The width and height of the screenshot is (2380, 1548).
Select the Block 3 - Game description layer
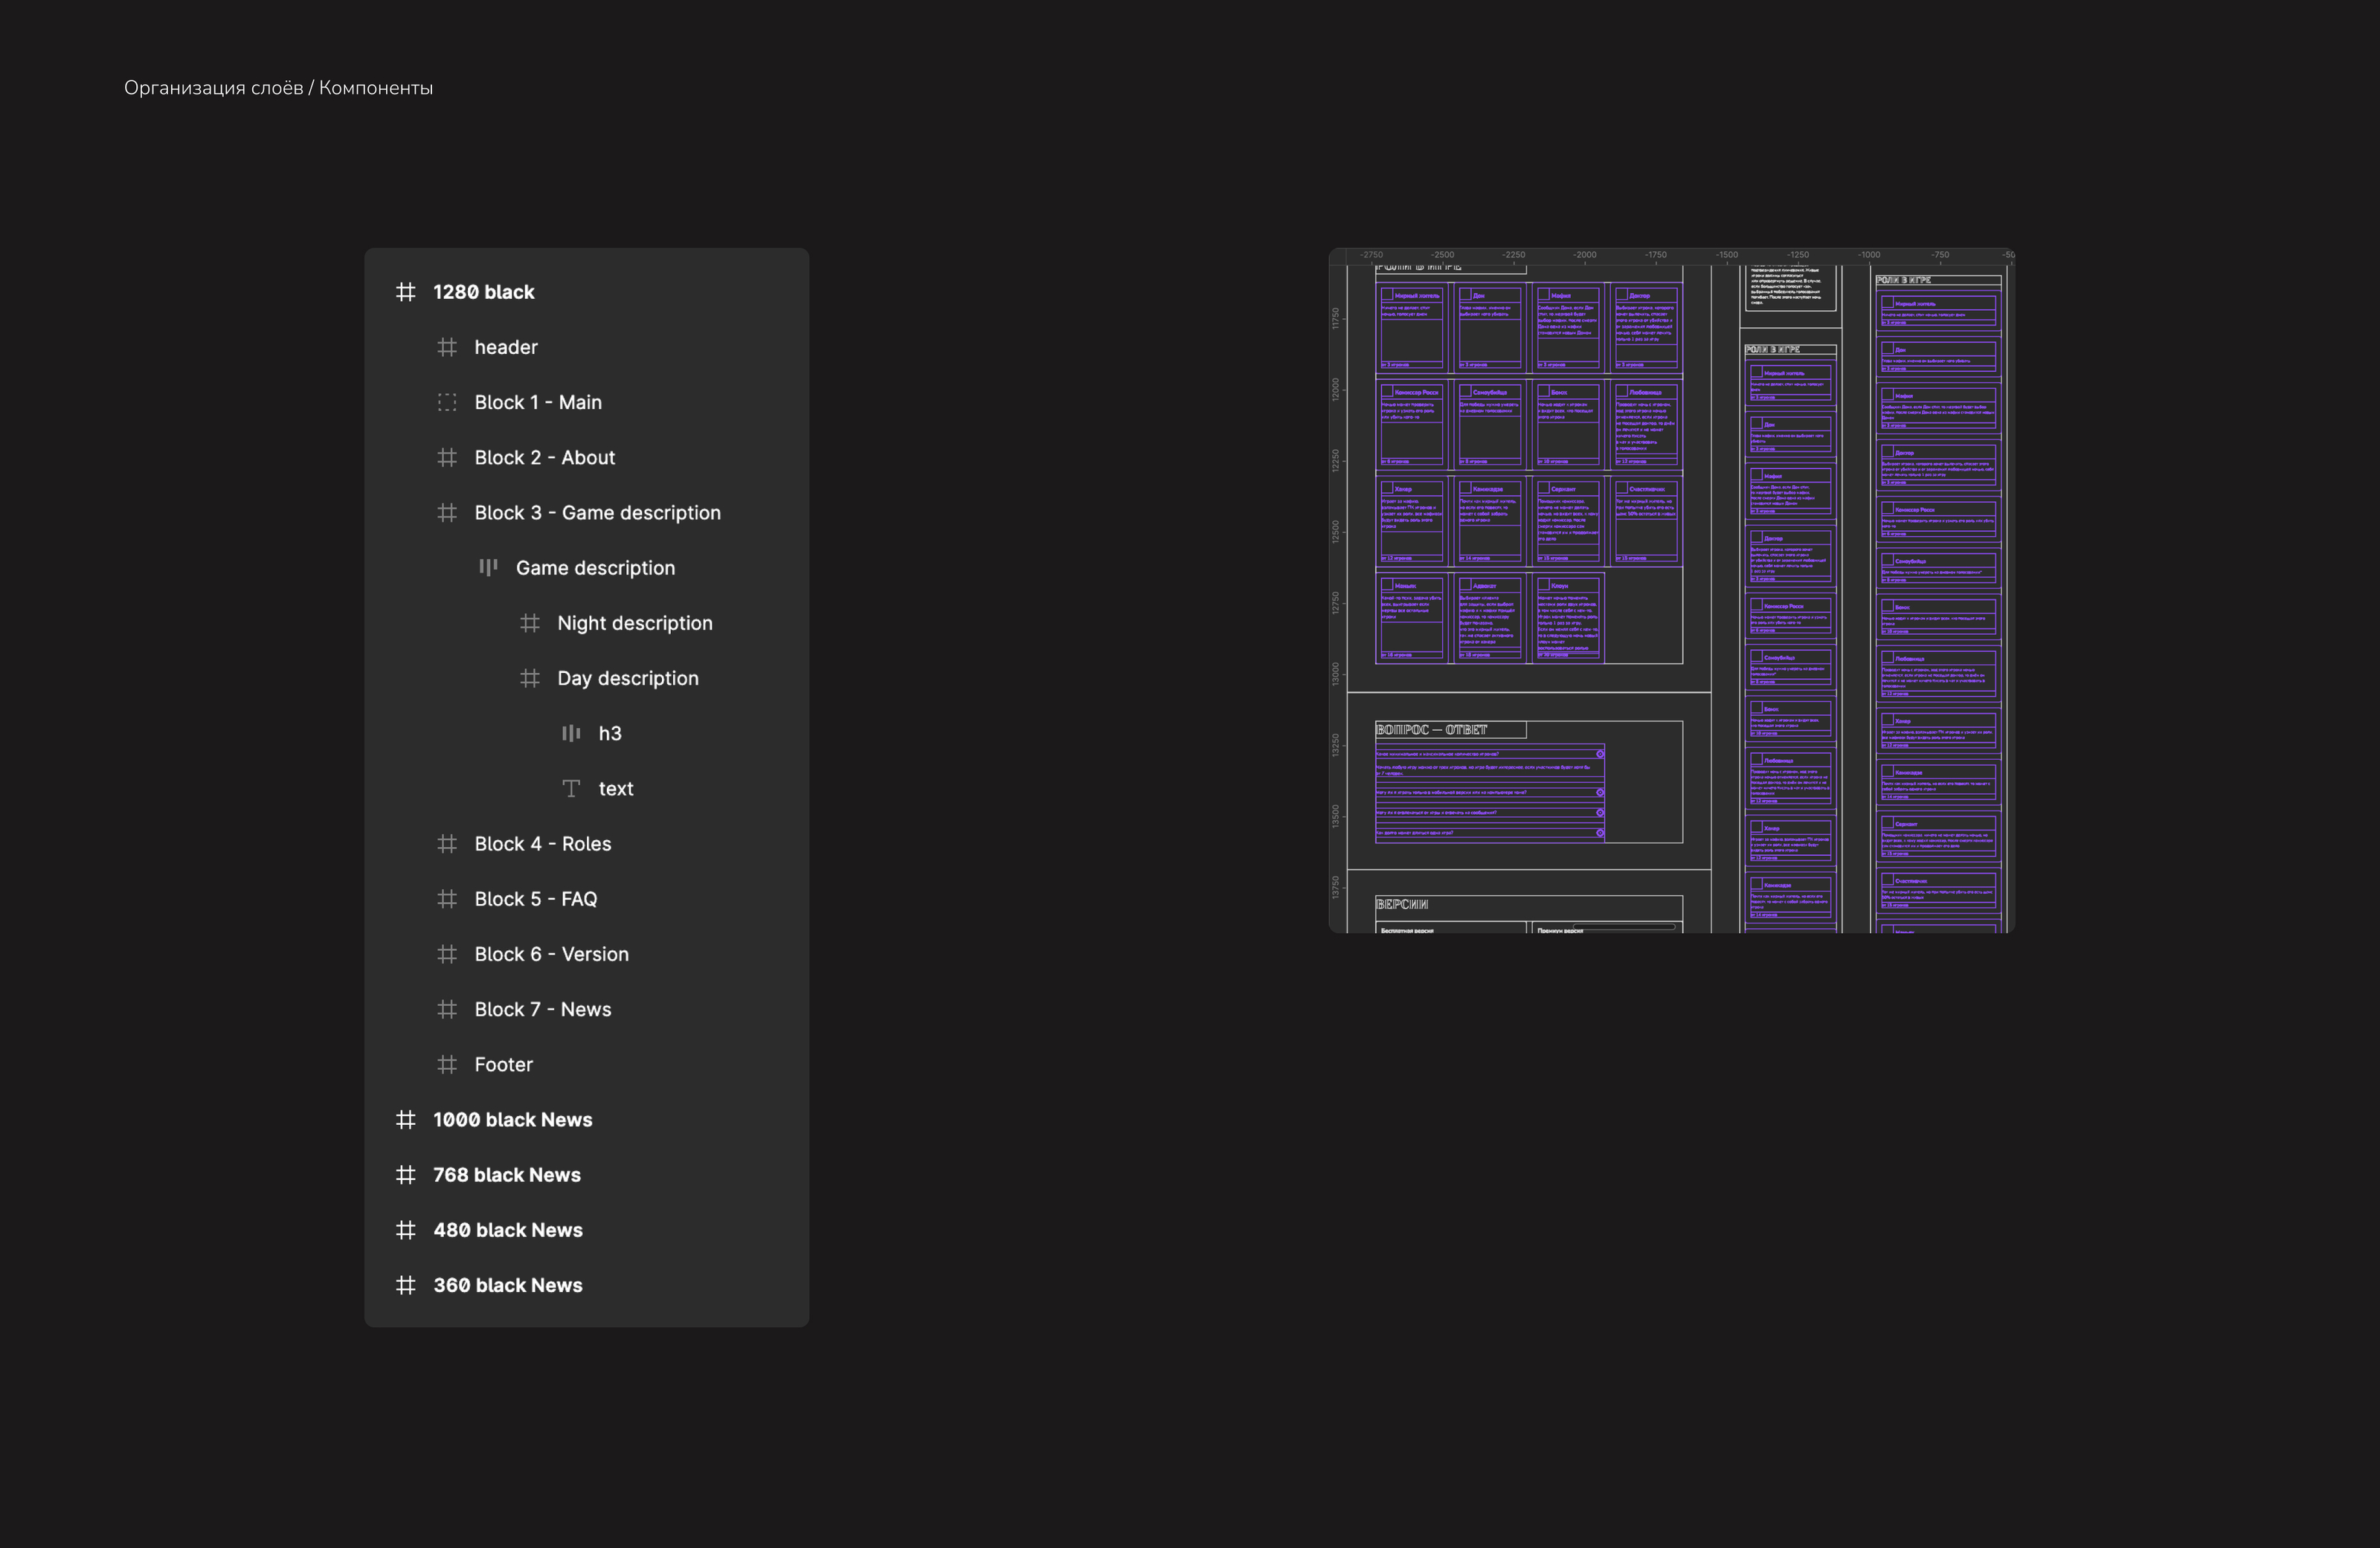[x=597, y=513]
